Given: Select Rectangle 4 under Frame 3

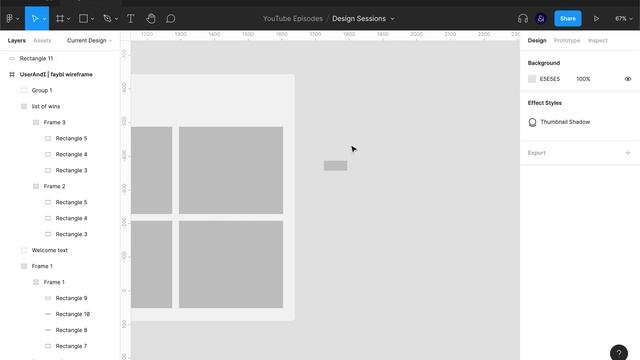Looking at the screenshot, I should pyautogui.click(x=71, y=154).
